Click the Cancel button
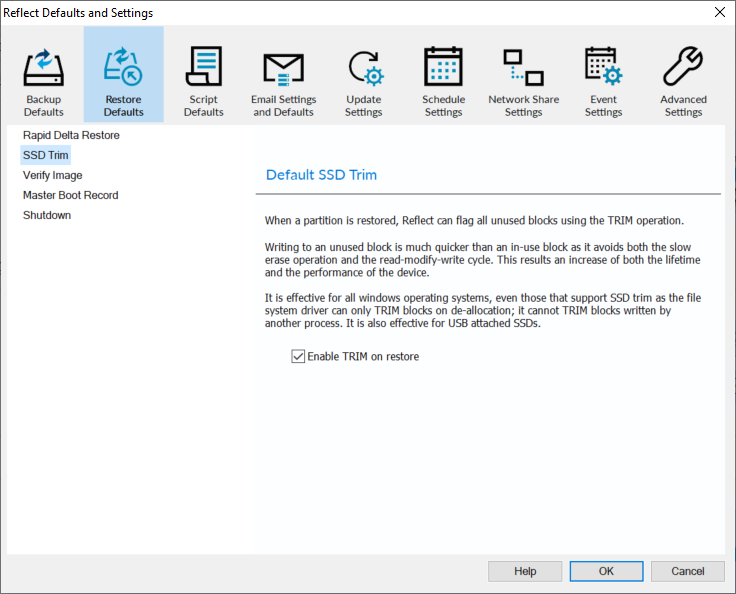Image resolution: width=736 pixels, height=594 pixels. click(688, 571)
